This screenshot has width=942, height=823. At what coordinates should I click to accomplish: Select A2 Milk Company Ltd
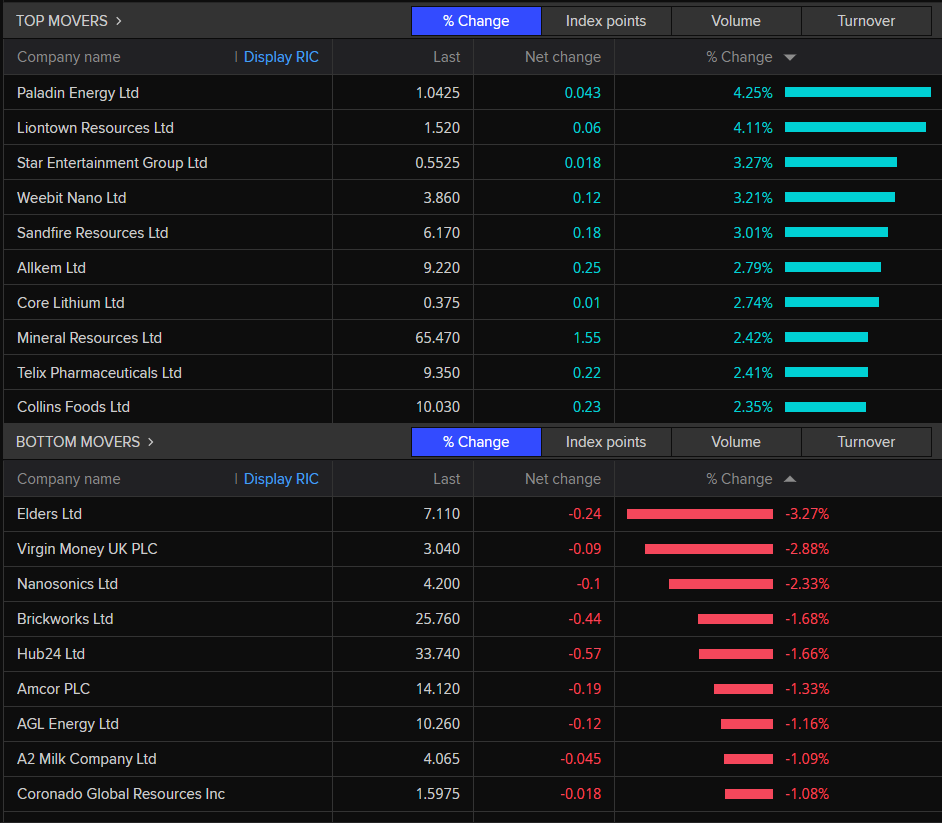pyautogui.click(x=87, y=759)
